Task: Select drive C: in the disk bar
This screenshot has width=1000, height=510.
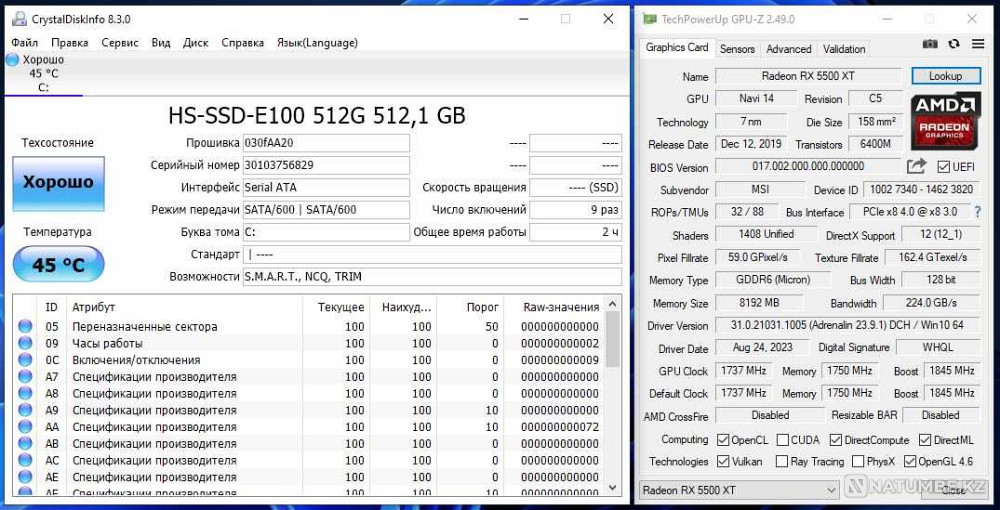Action: click(x=43, y=74)
